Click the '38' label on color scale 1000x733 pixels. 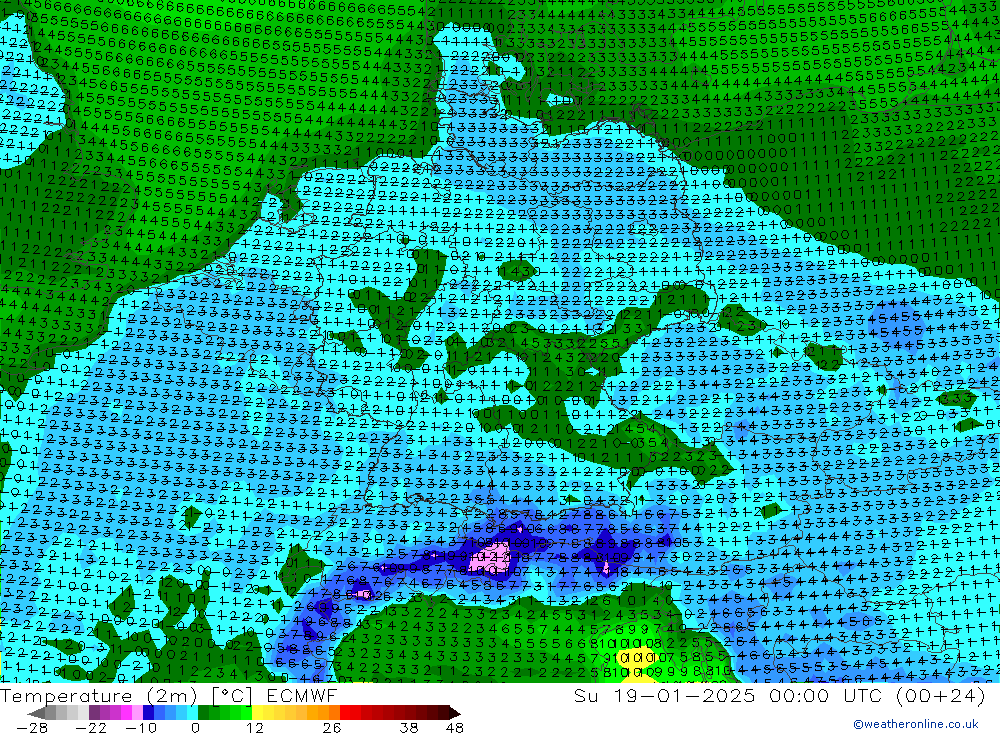[409, 728]
